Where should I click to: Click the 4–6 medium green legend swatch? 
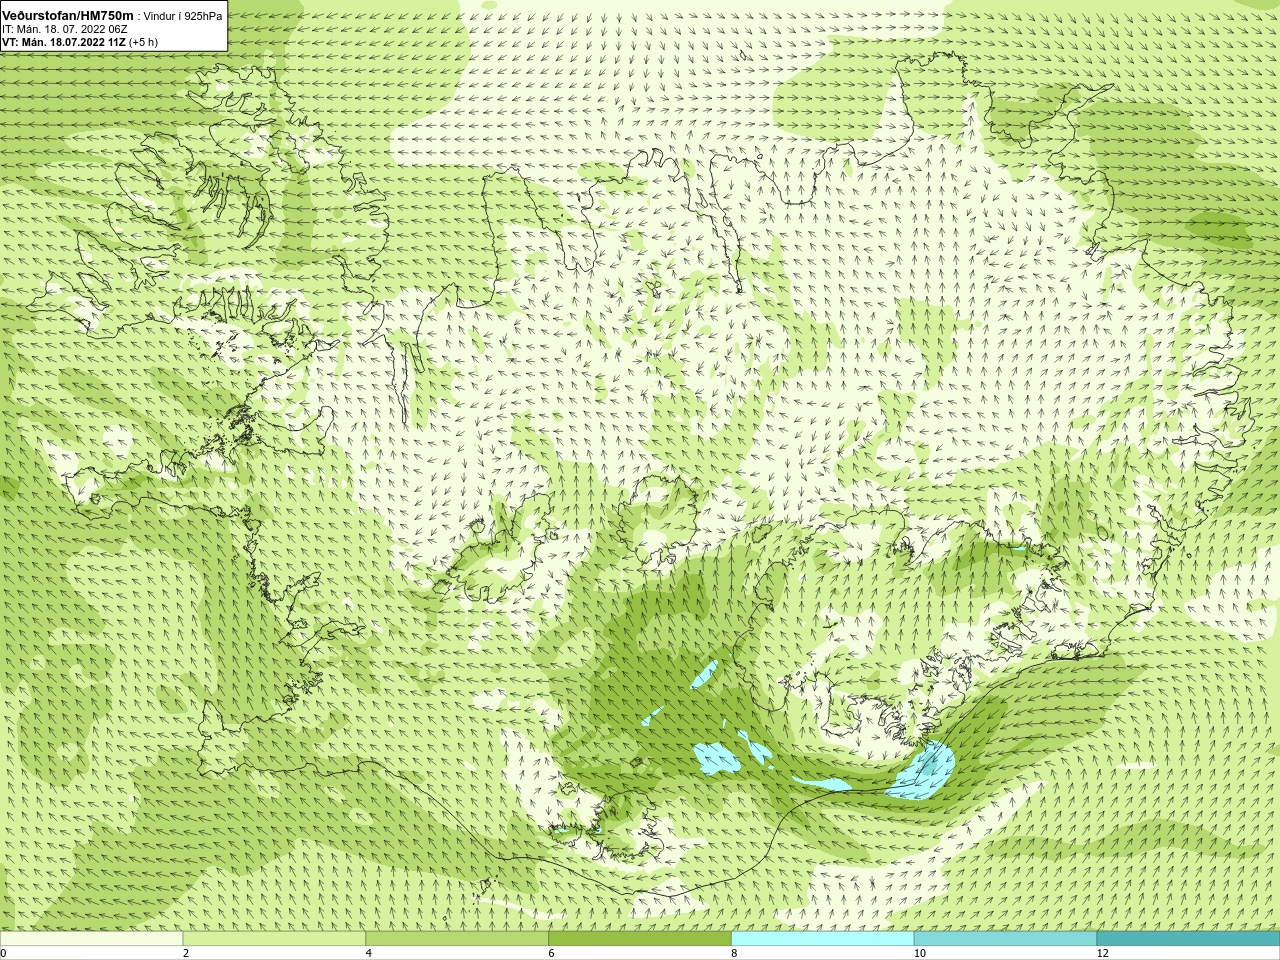pos(457,939)
